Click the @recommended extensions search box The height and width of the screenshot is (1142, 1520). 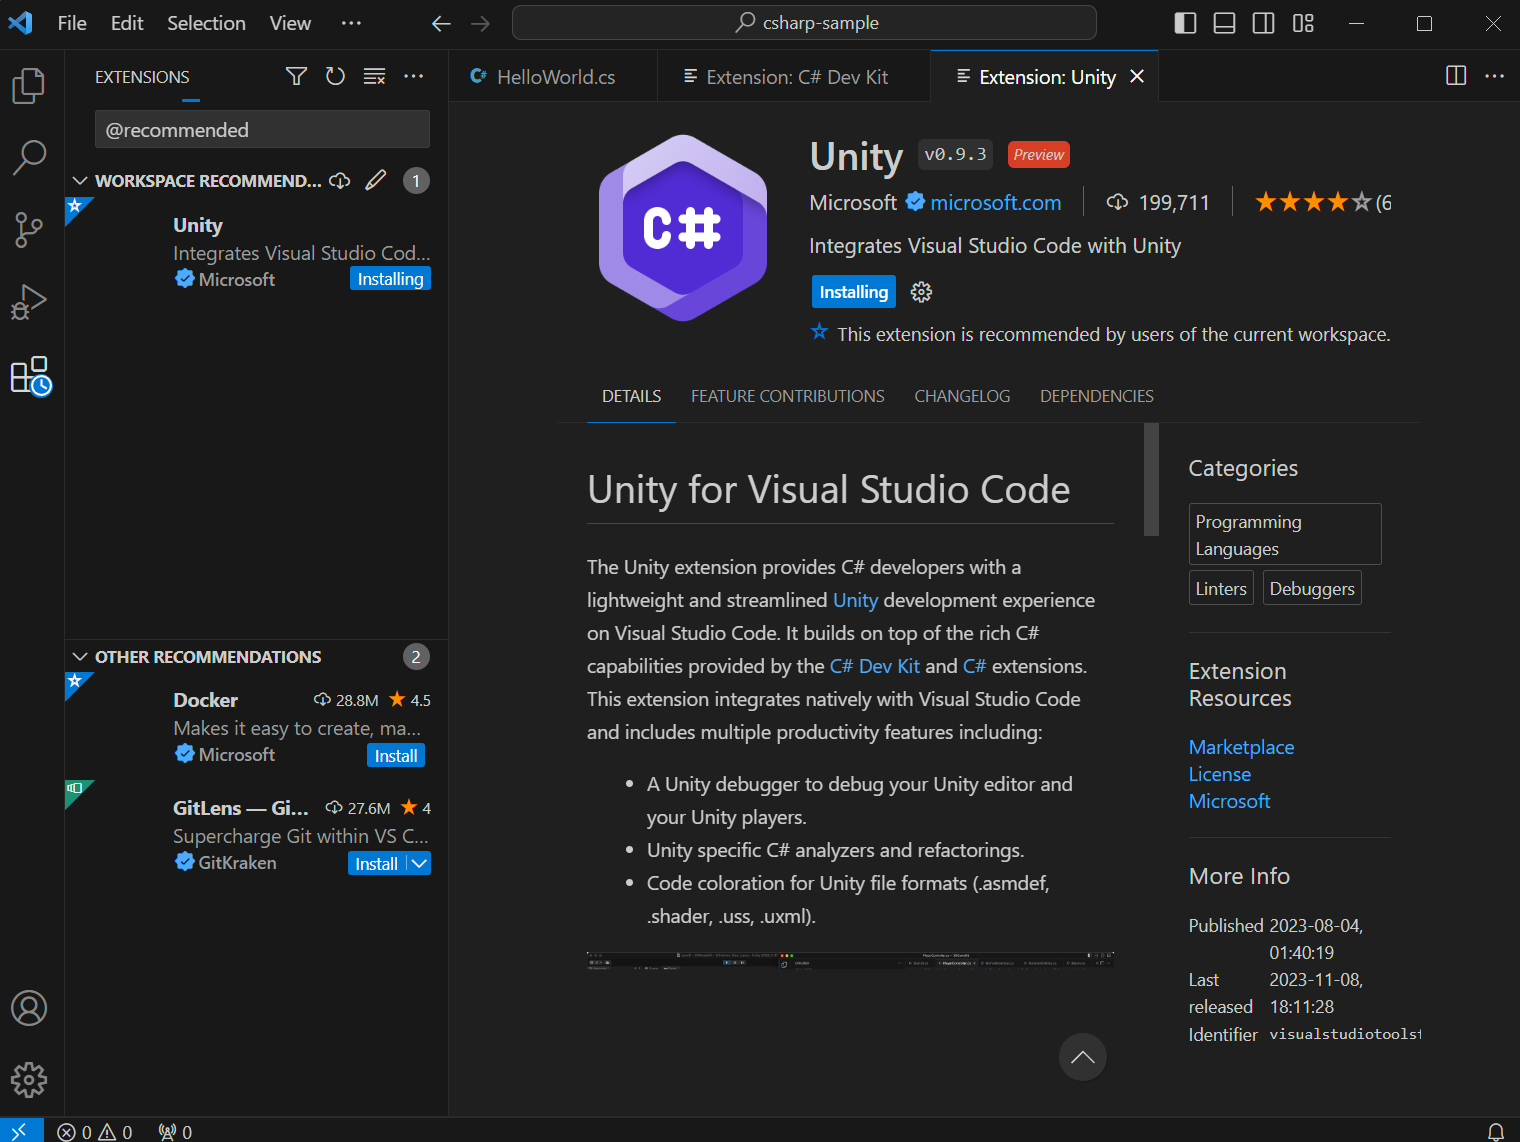[x=262, y=130]
